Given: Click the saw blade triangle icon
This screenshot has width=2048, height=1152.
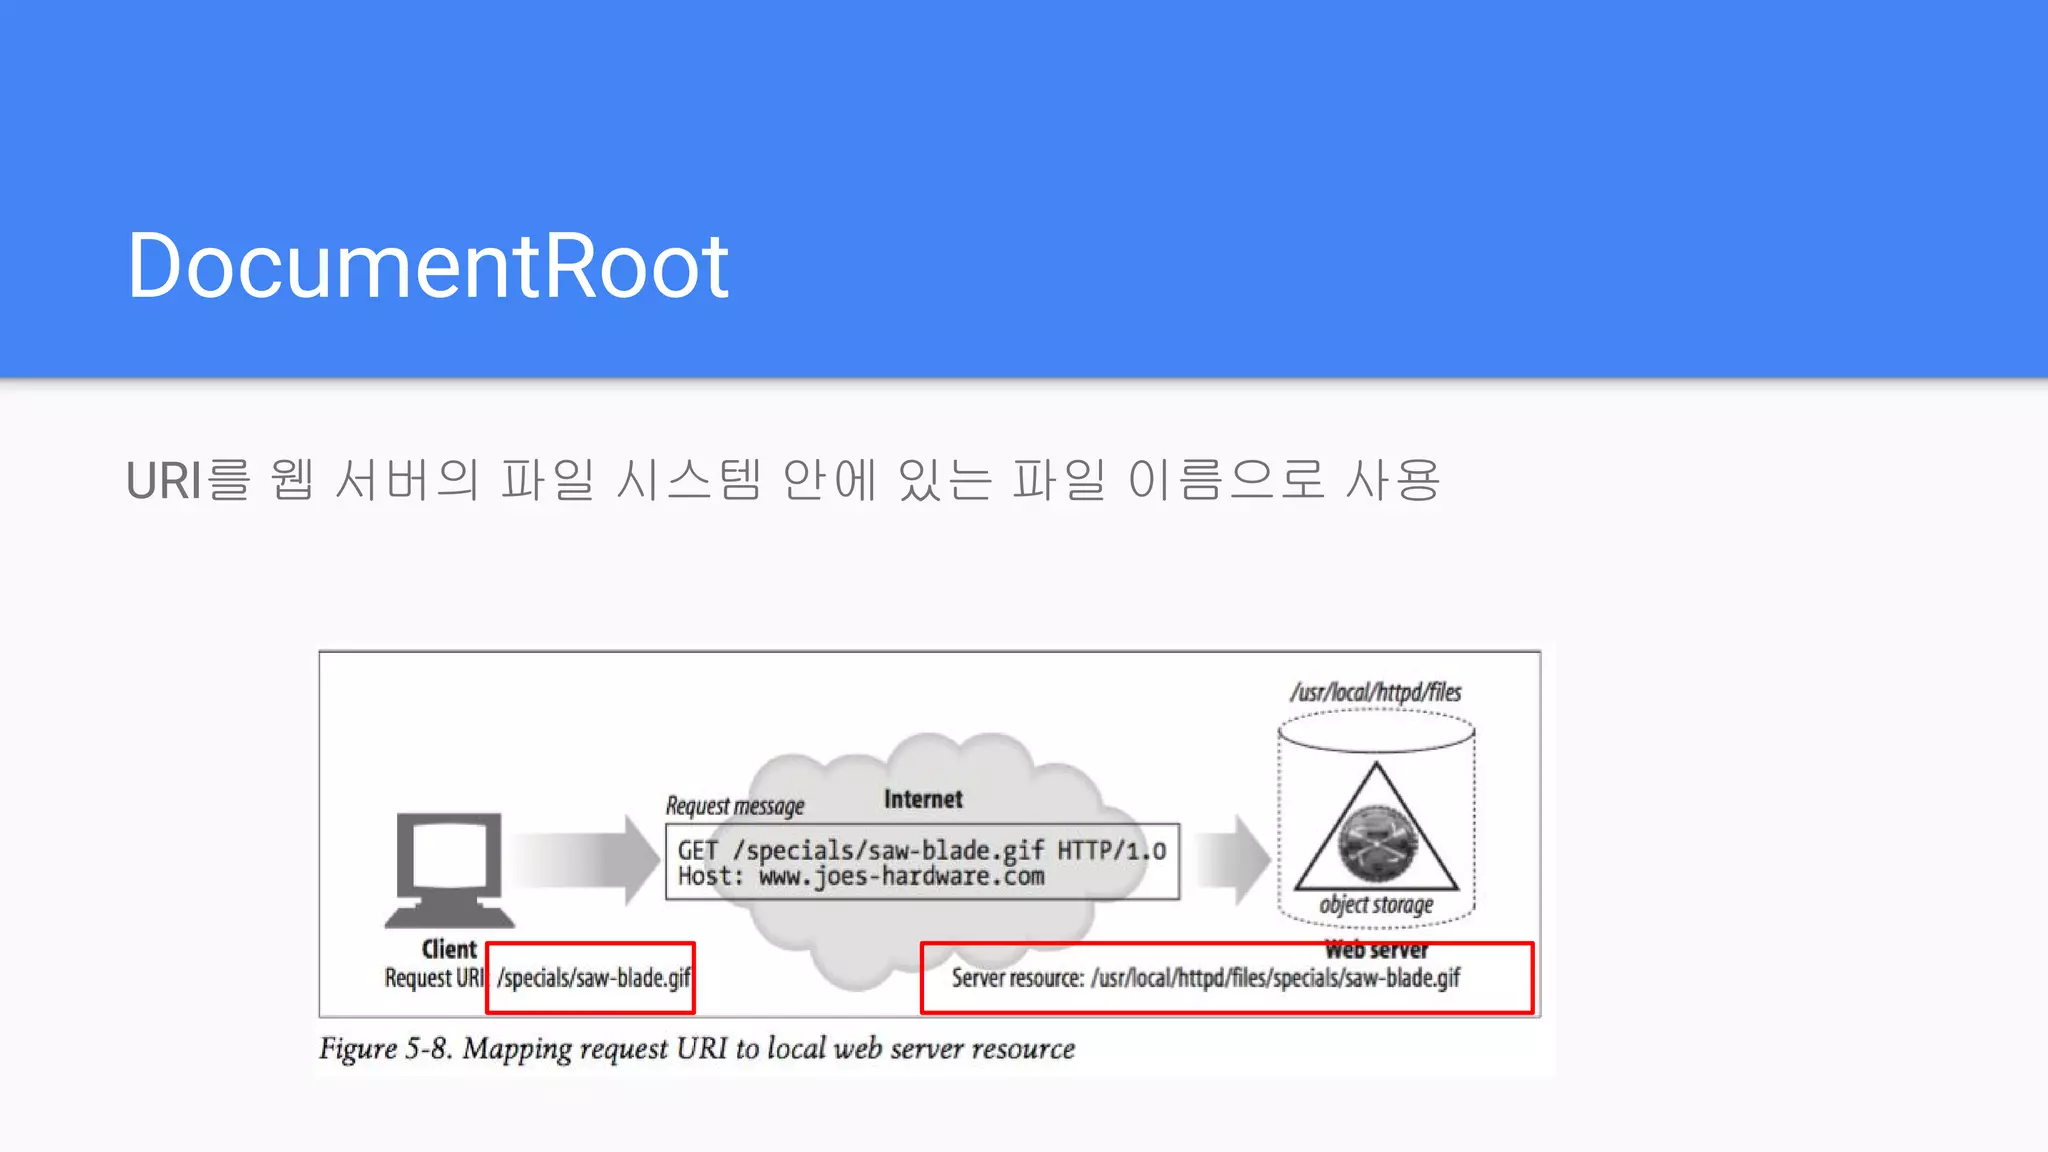Looking at the screenshot, I should point(1376,827).
